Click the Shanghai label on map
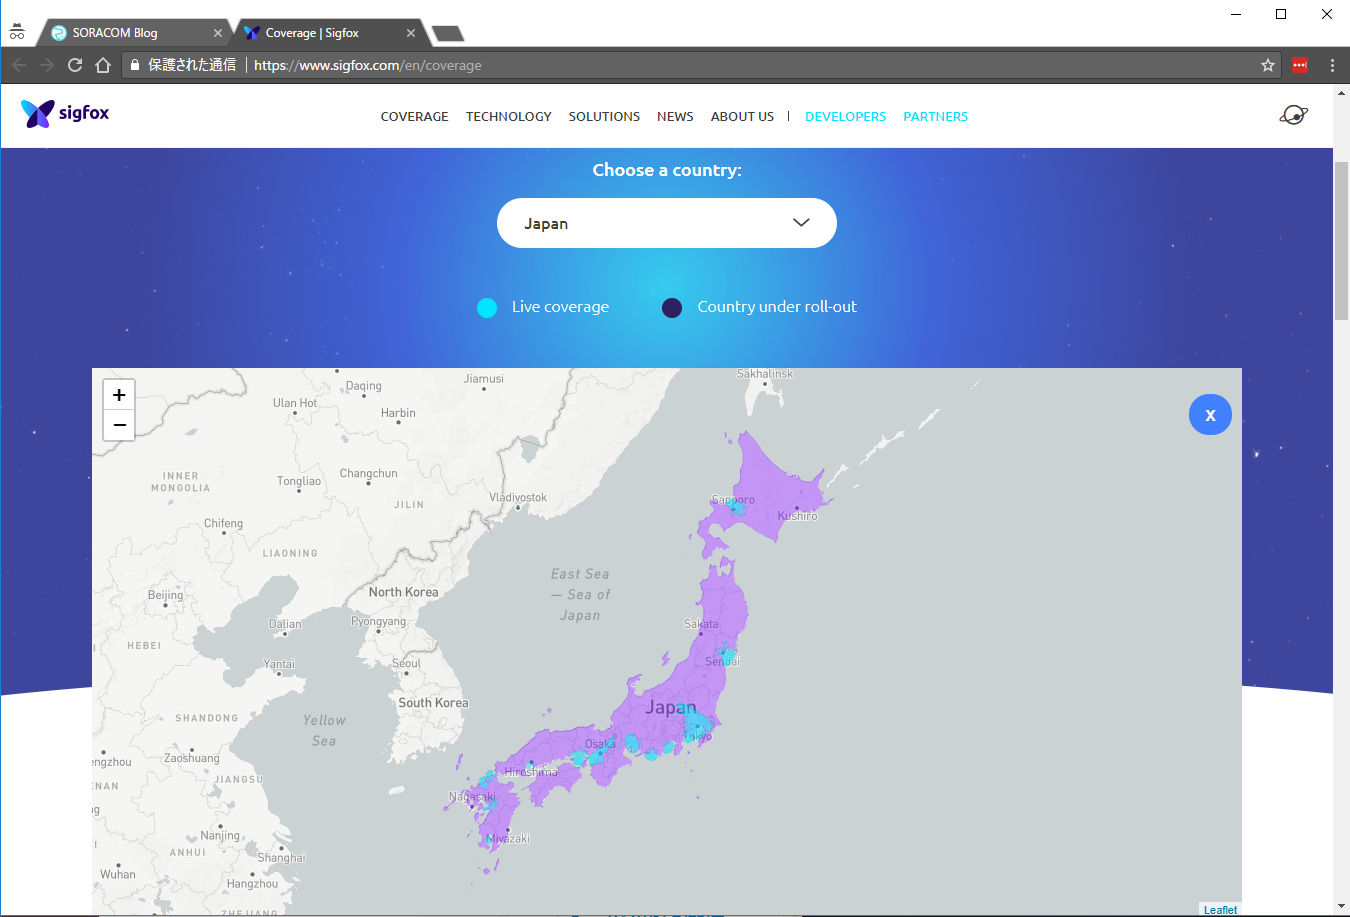 coord(281,858)
